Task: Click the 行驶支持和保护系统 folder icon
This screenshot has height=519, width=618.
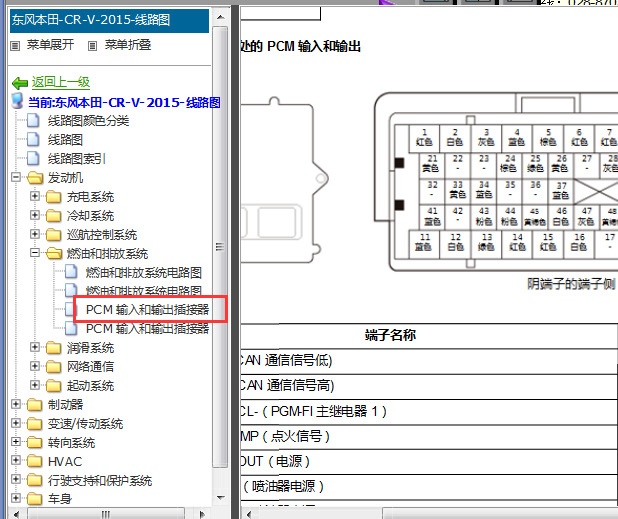Action: coord(35,480)
